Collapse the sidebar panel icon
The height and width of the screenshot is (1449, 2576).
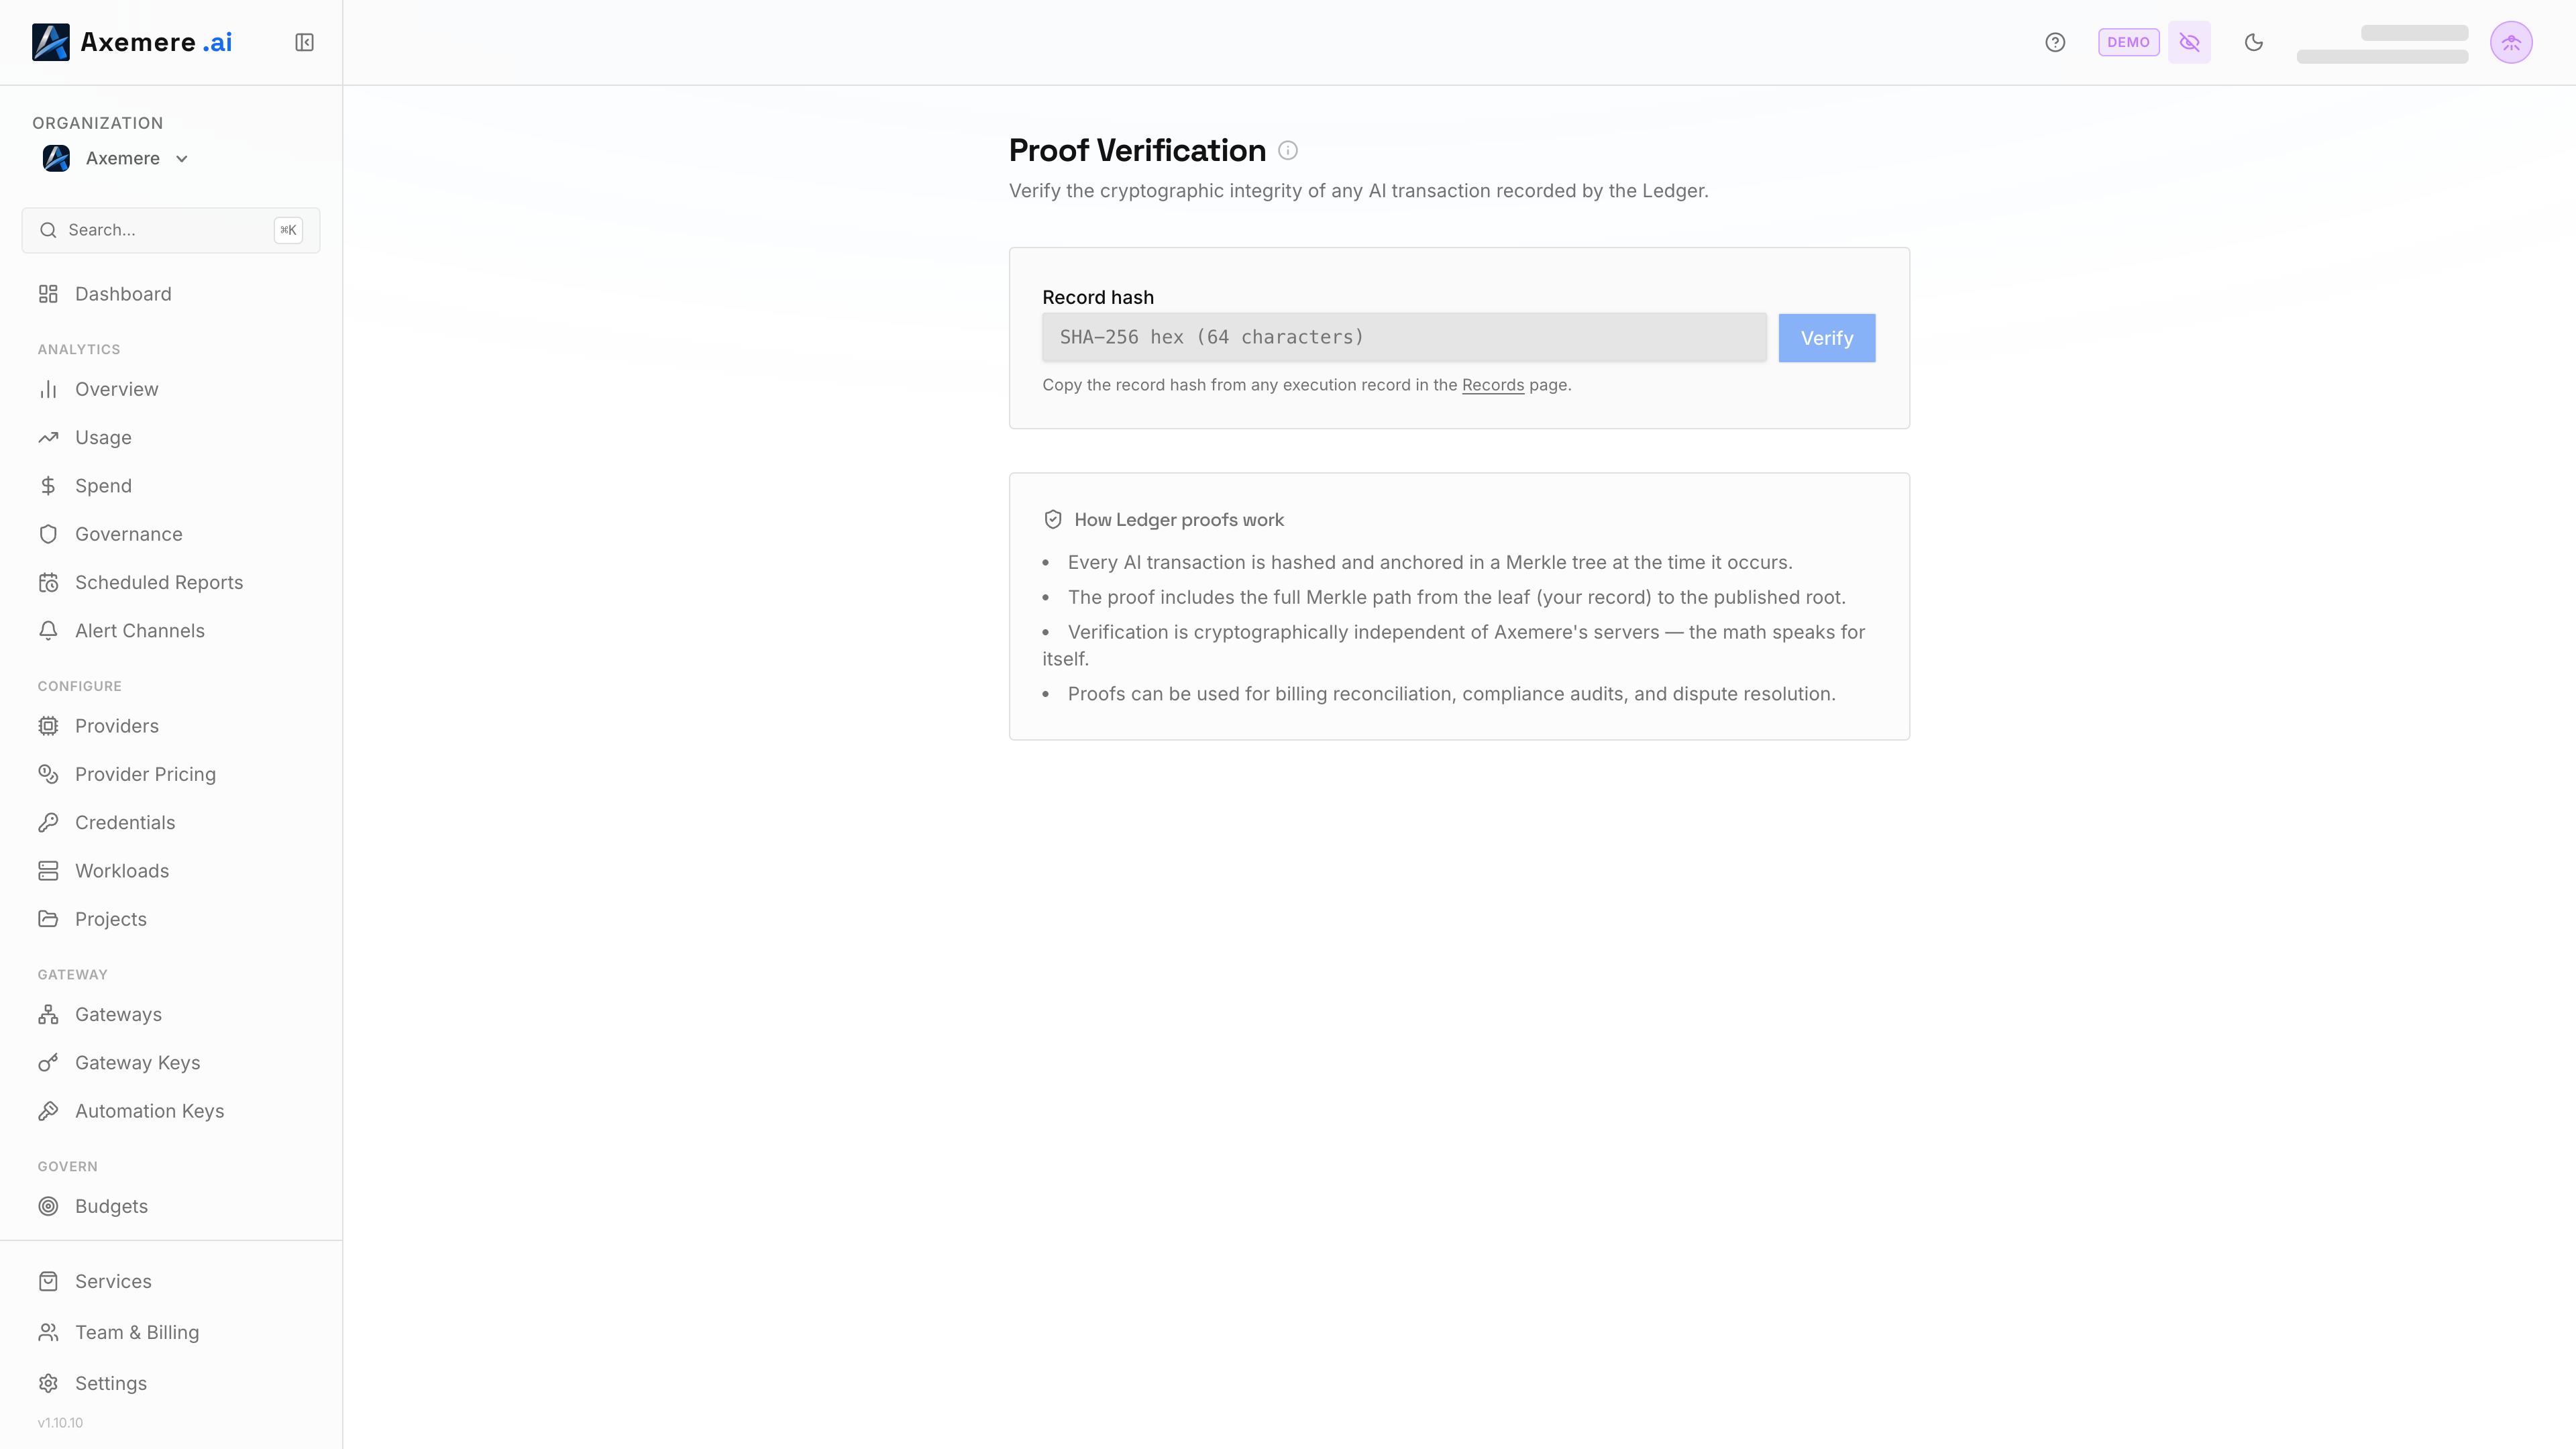pos(304,42)
